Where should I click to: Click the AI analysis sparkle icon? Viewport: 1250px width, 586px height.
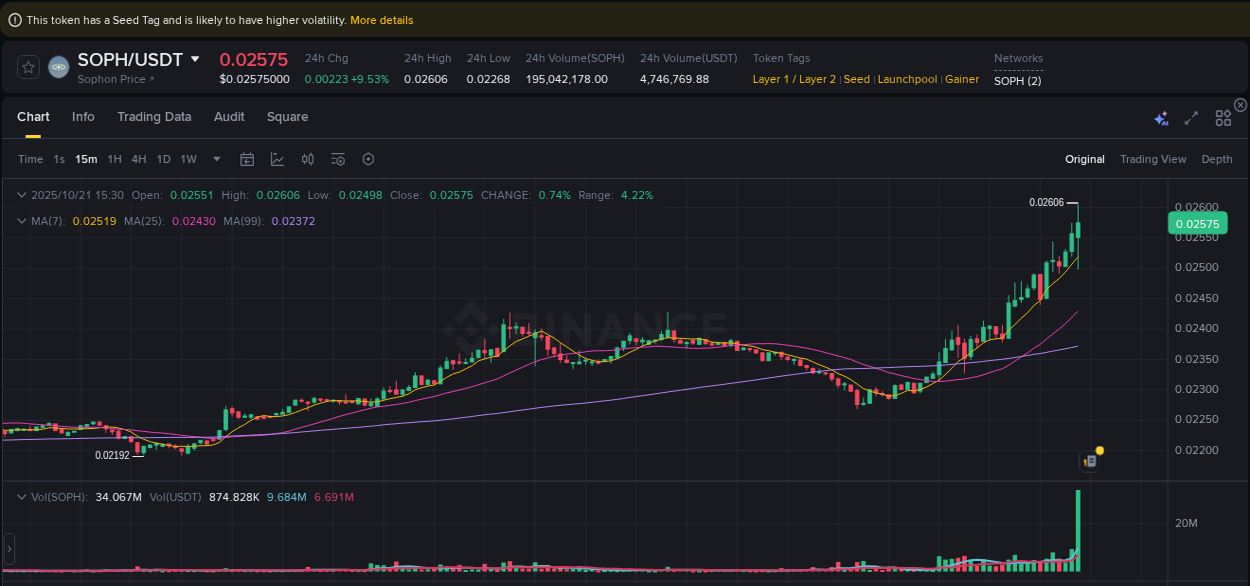pos(1161,118)
